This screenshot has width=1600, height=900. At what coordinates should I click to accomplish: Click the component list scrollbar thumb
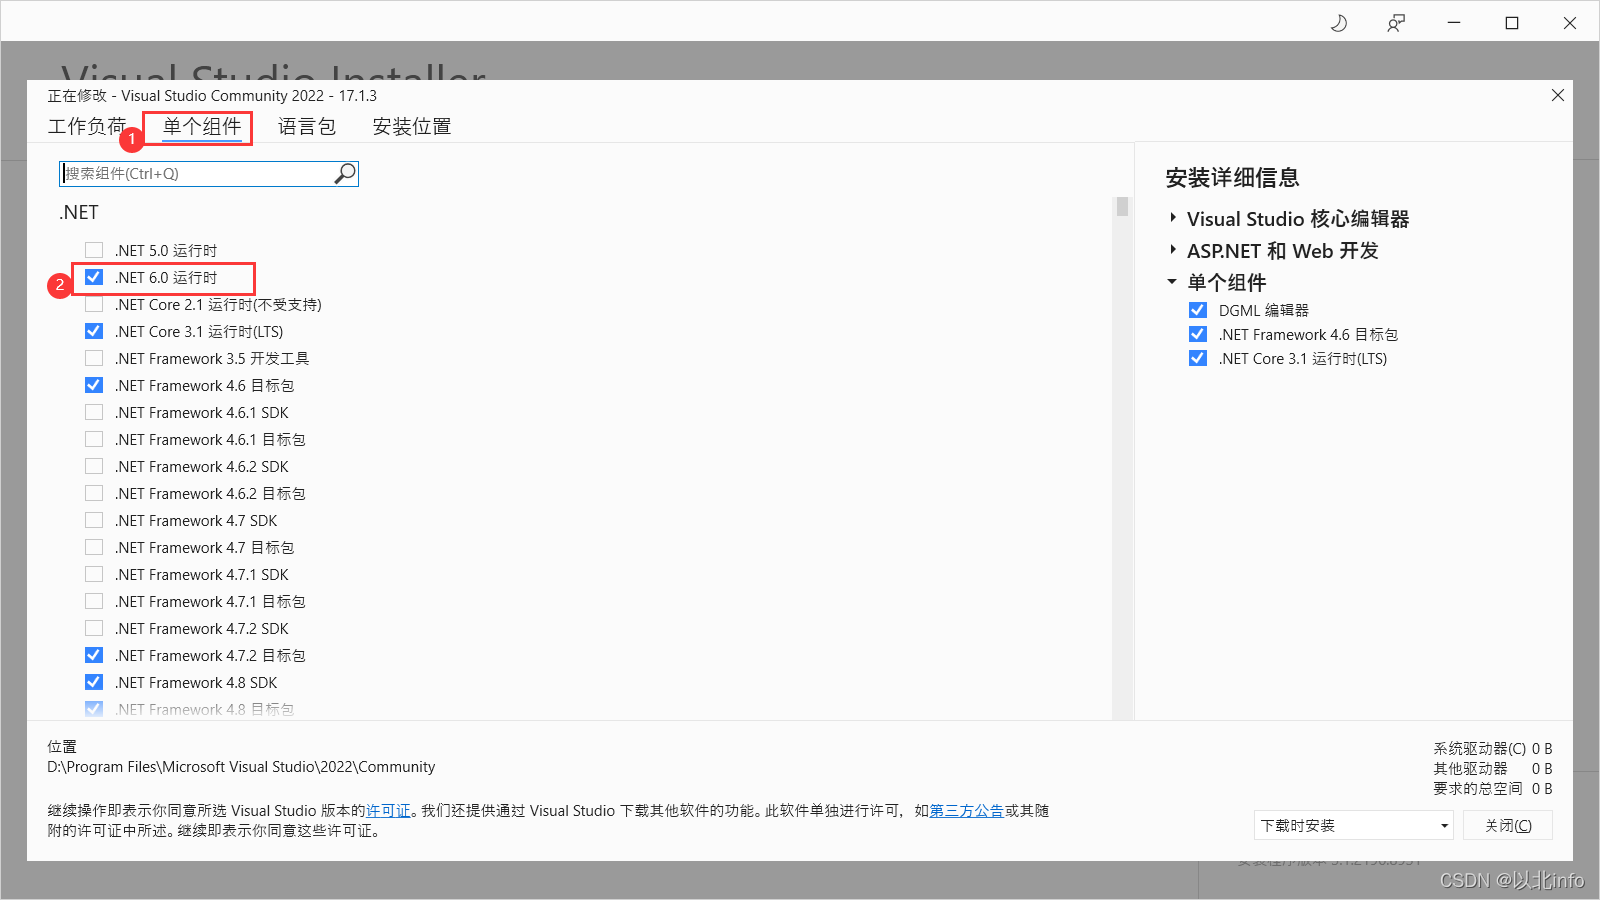1122,206
